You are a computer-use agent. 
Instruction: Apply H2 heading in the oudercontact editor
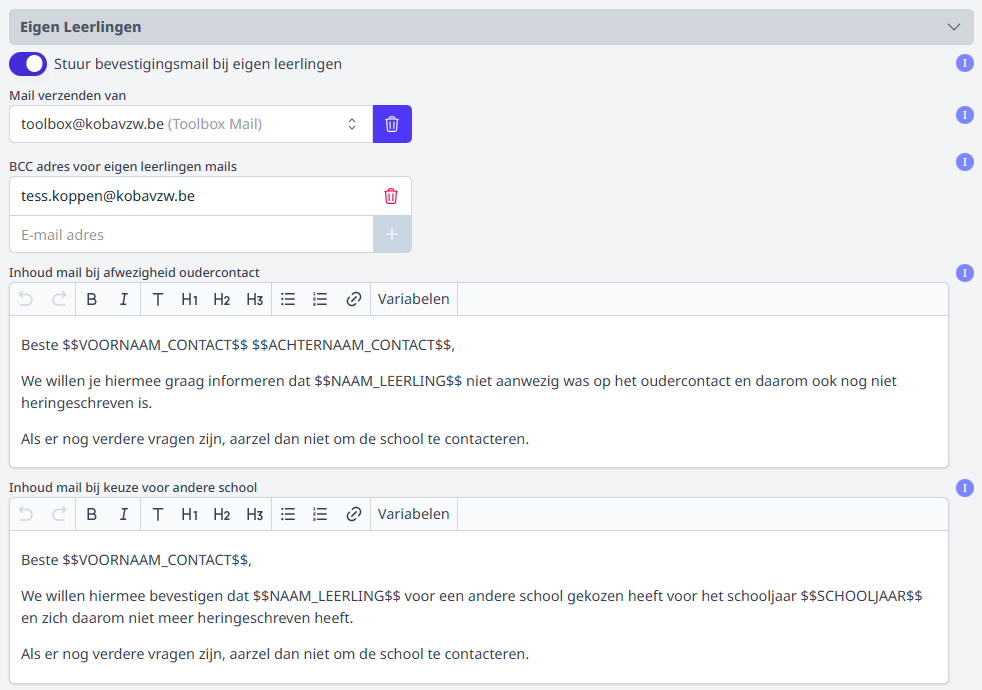pyautogui.click(x=222, y=299)
